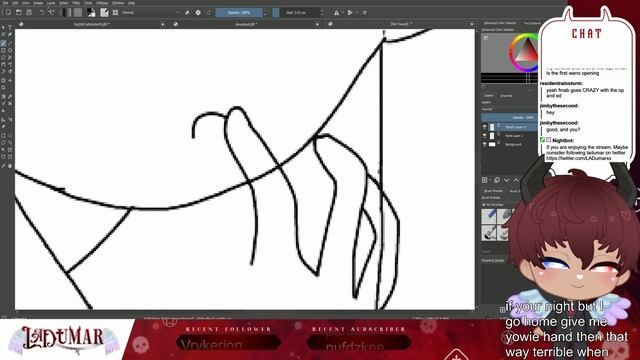Image resolution: width=640 pixels, height=360 pixels.
Task: Open an existing document via toolbar icon
Action: pyautogui.click(x=19, y=13)
